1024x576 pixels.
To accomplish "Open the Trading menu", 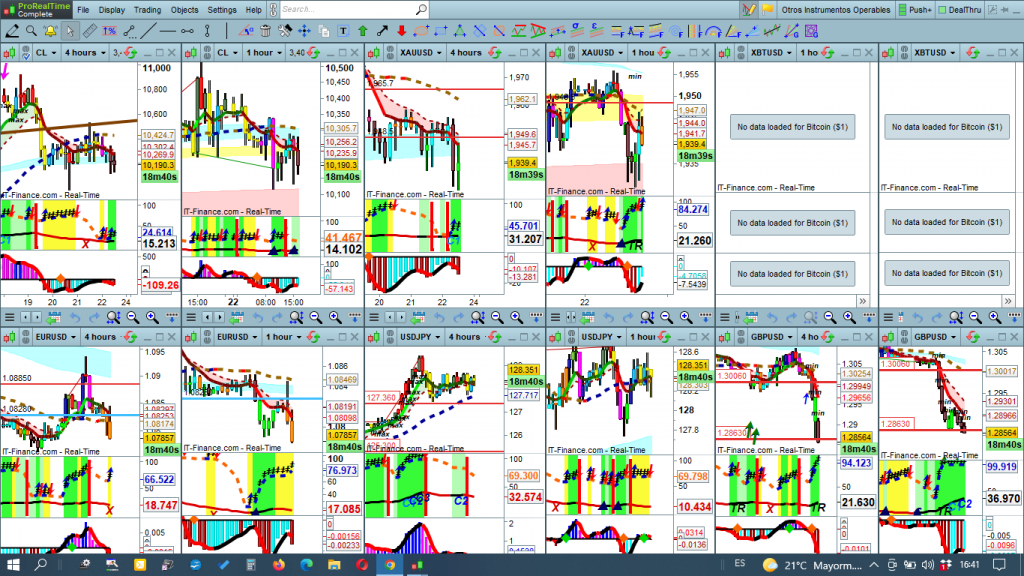I will coord(146,9).
